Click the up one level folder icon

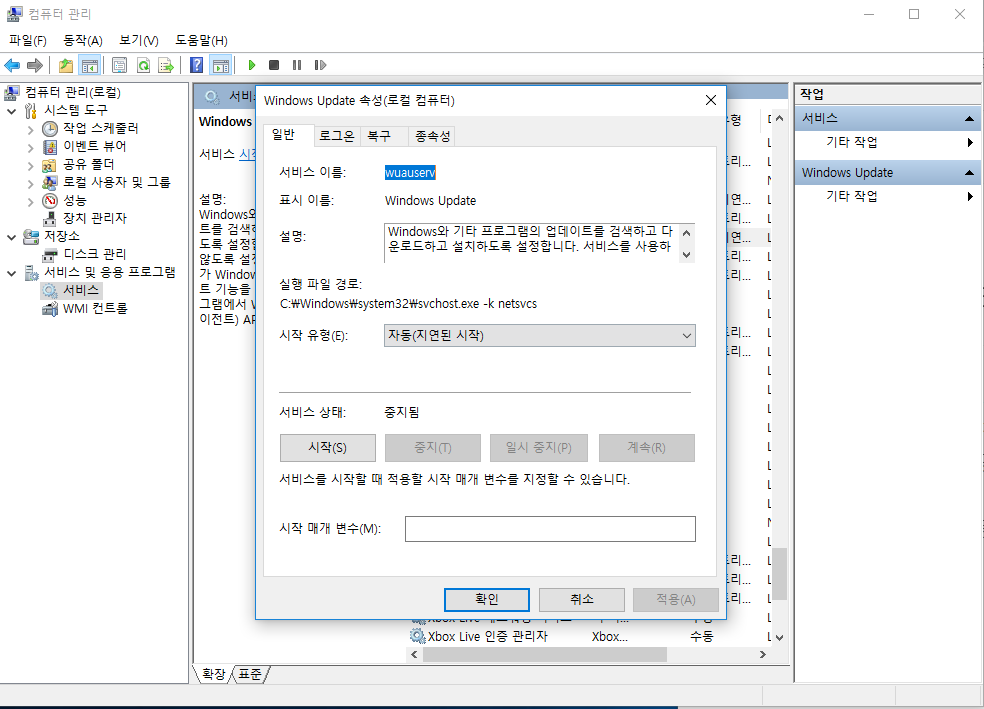(66, 65)
